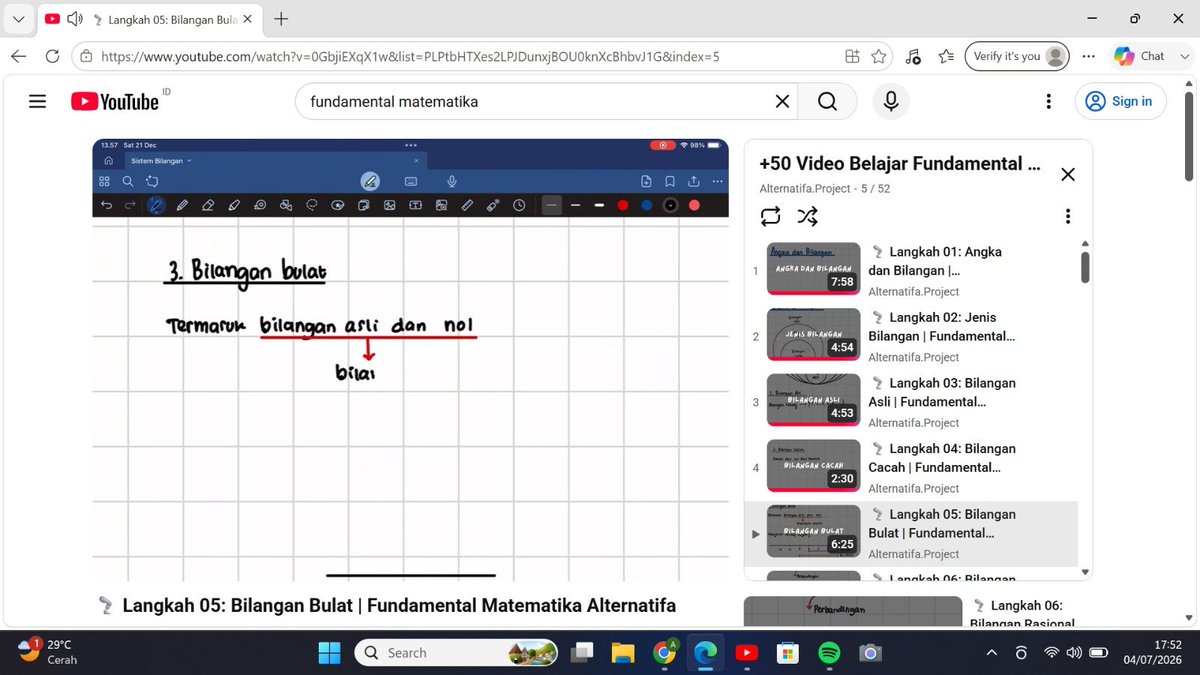This screenshot has height=675, width=1200.
Task: Click the blue color swatch in the video
Action: point(647,205)
